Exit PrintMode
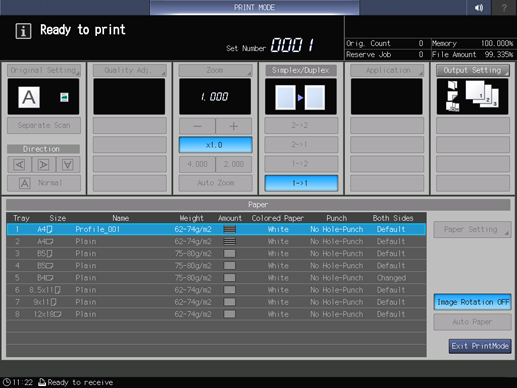 (480, 346)
